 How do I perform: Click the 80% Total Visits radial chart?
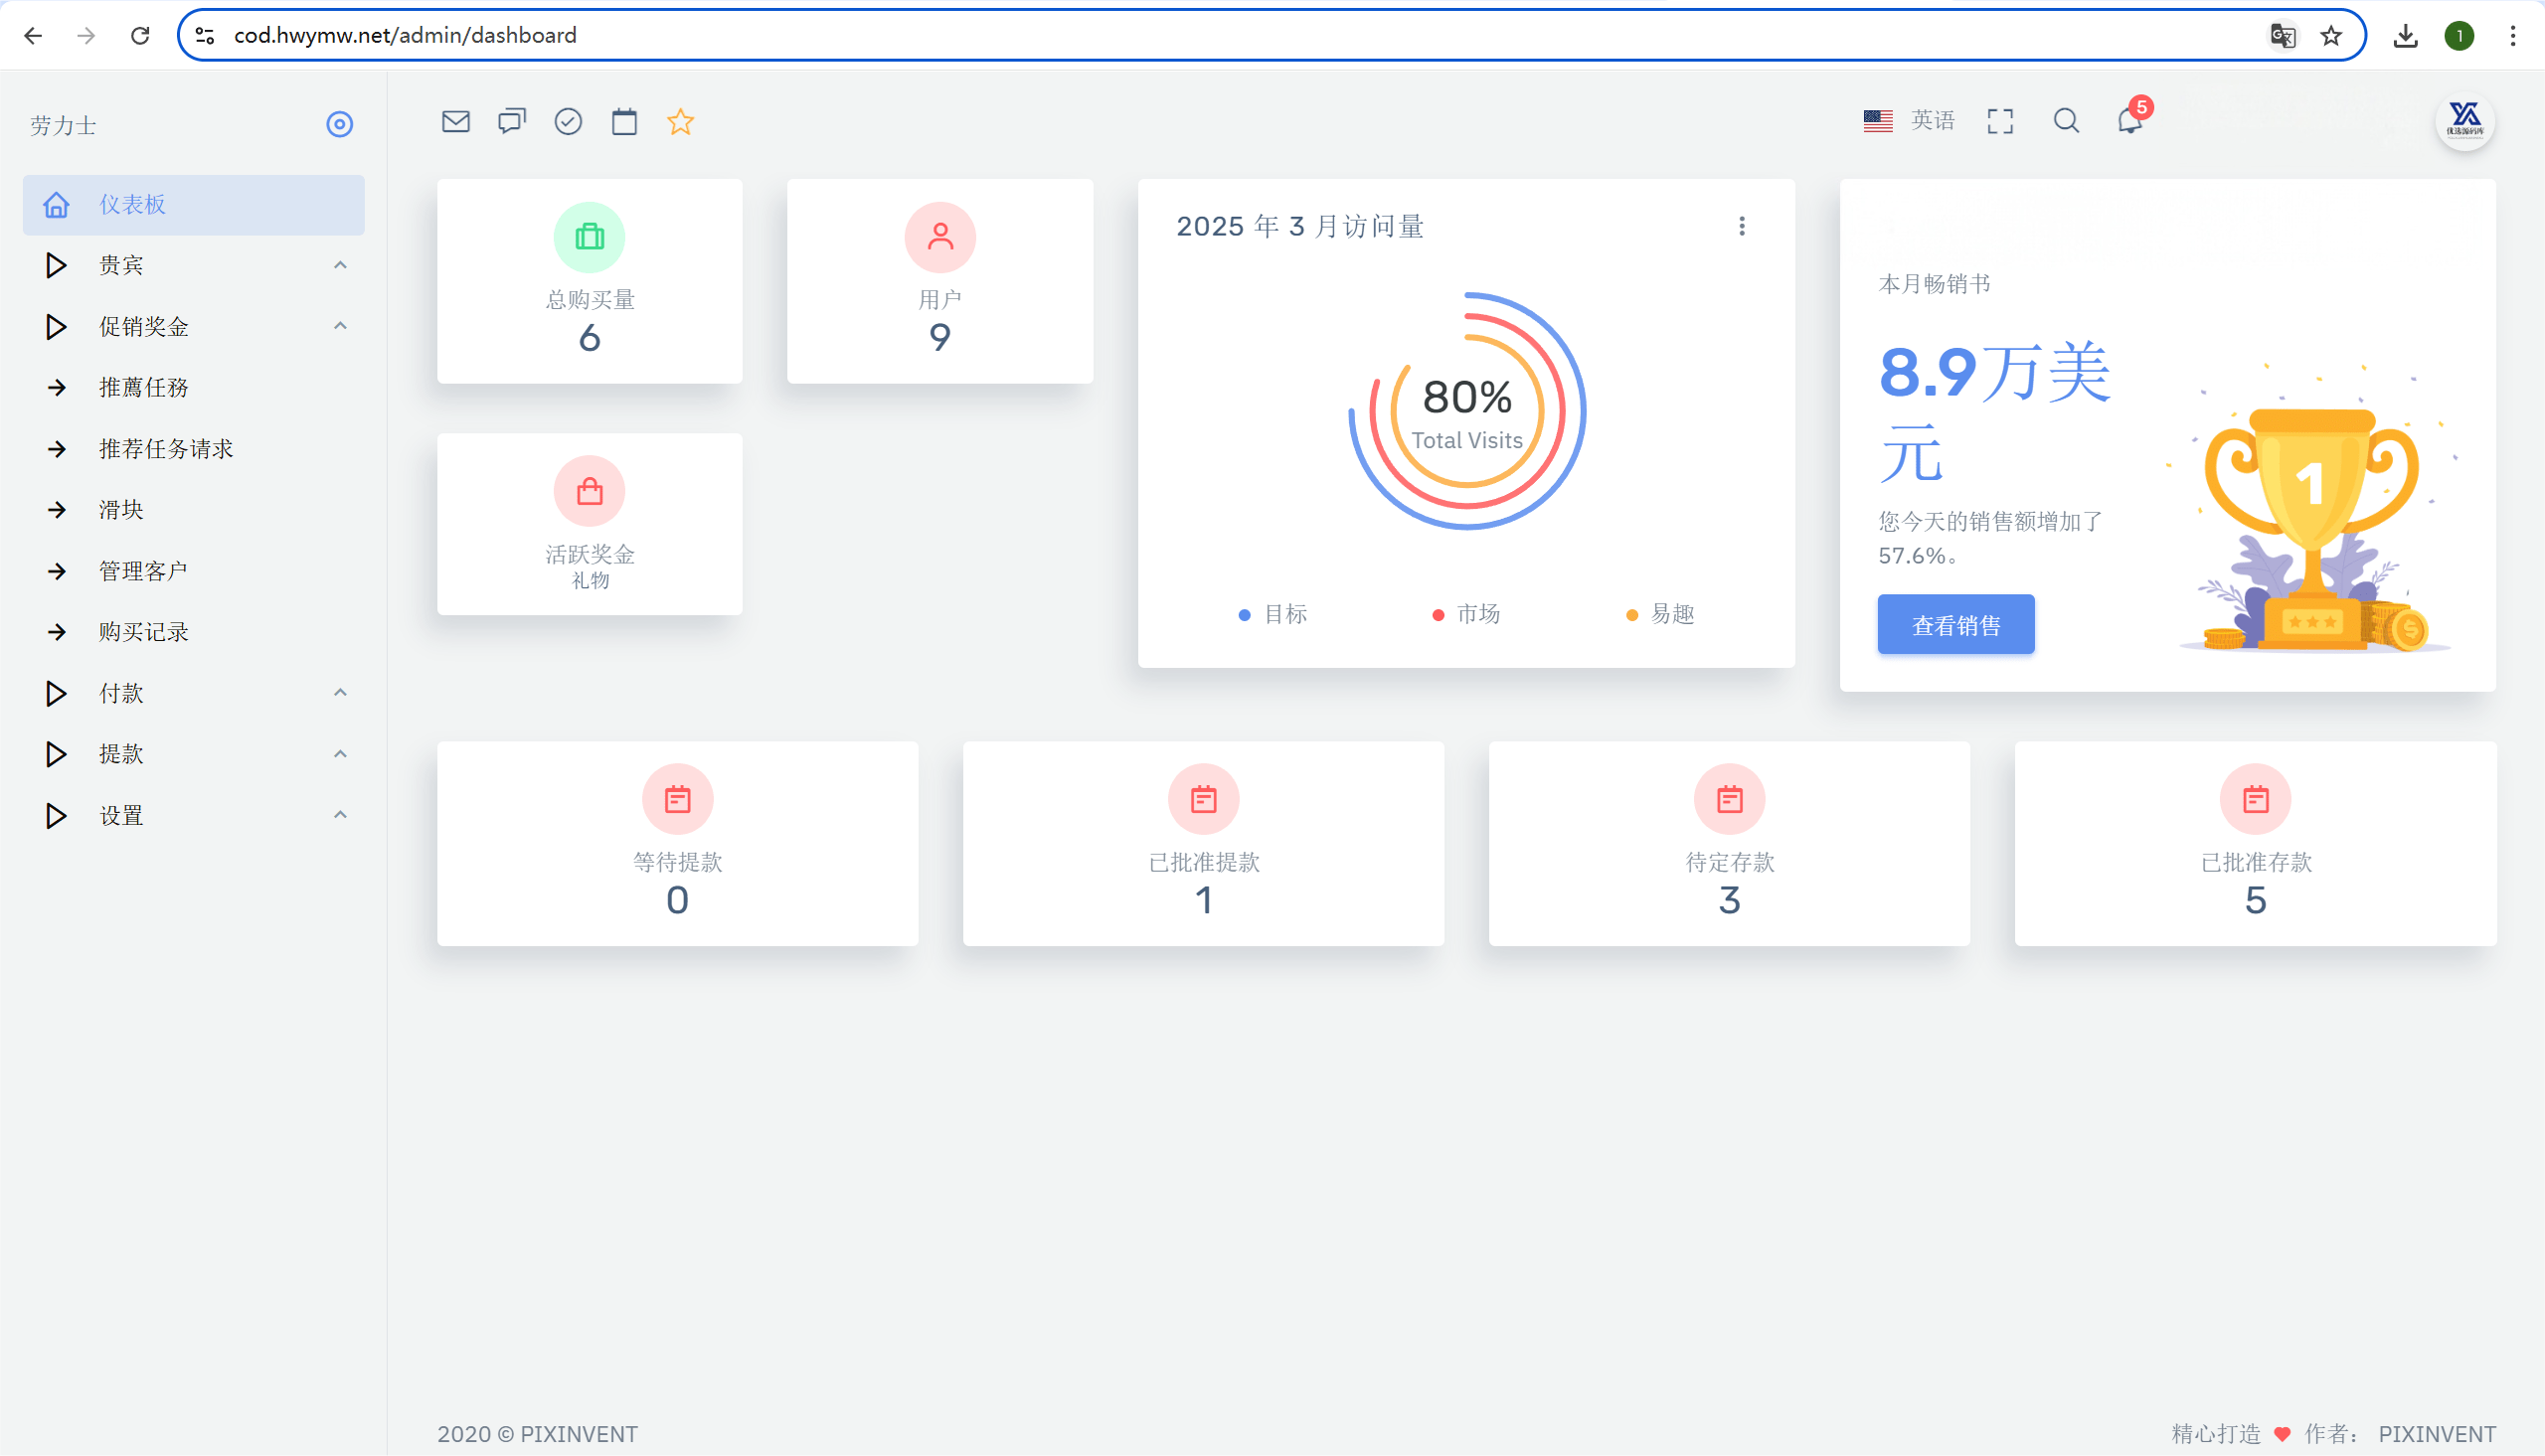1466,411
